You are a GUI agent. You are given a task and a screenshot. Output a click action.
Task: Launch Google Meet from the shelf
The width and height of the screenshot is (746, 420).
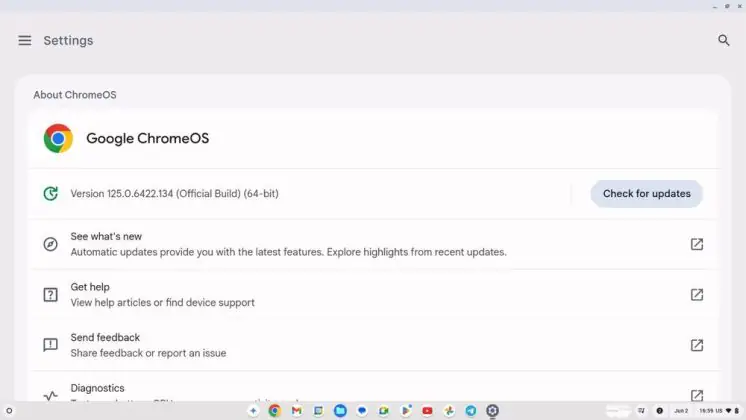tap(384, 410)
